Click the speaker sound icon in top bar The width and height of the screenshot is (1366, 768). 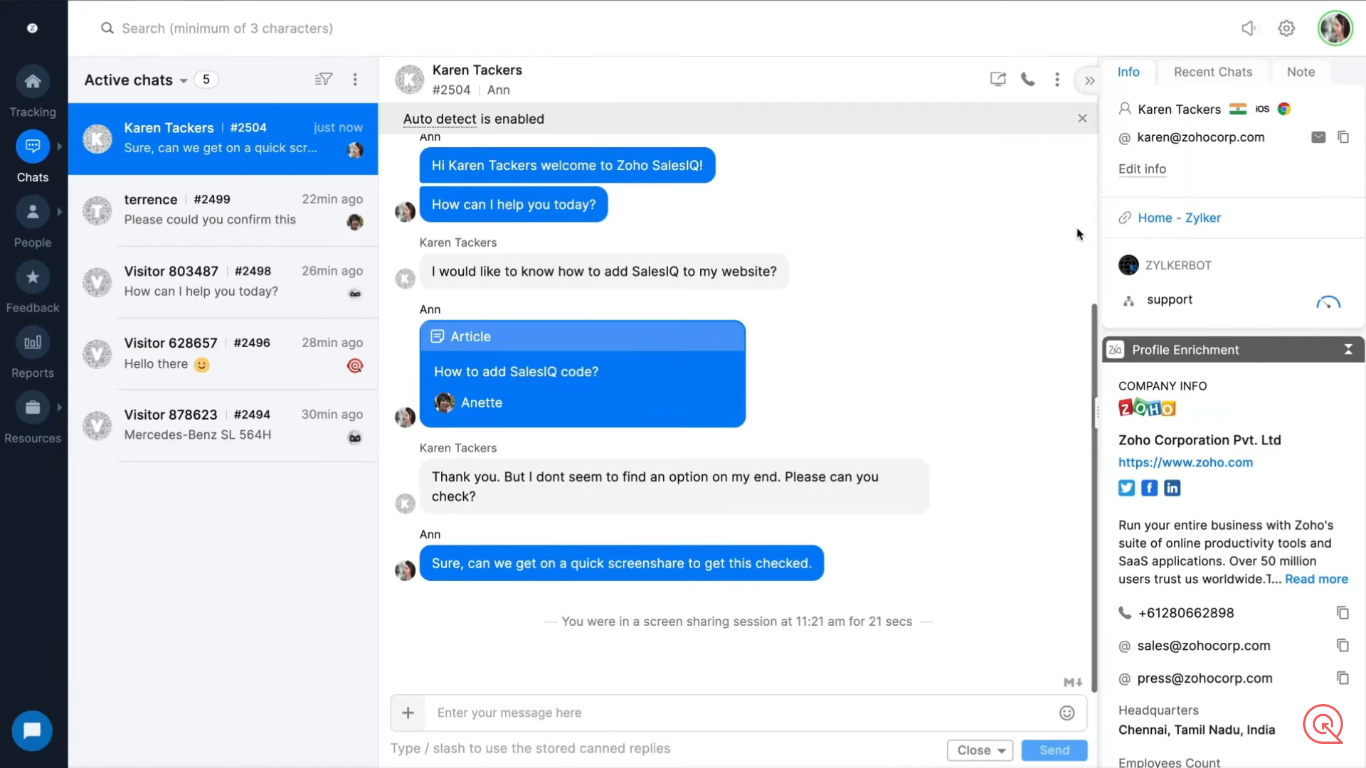(x=1249, y=28)
